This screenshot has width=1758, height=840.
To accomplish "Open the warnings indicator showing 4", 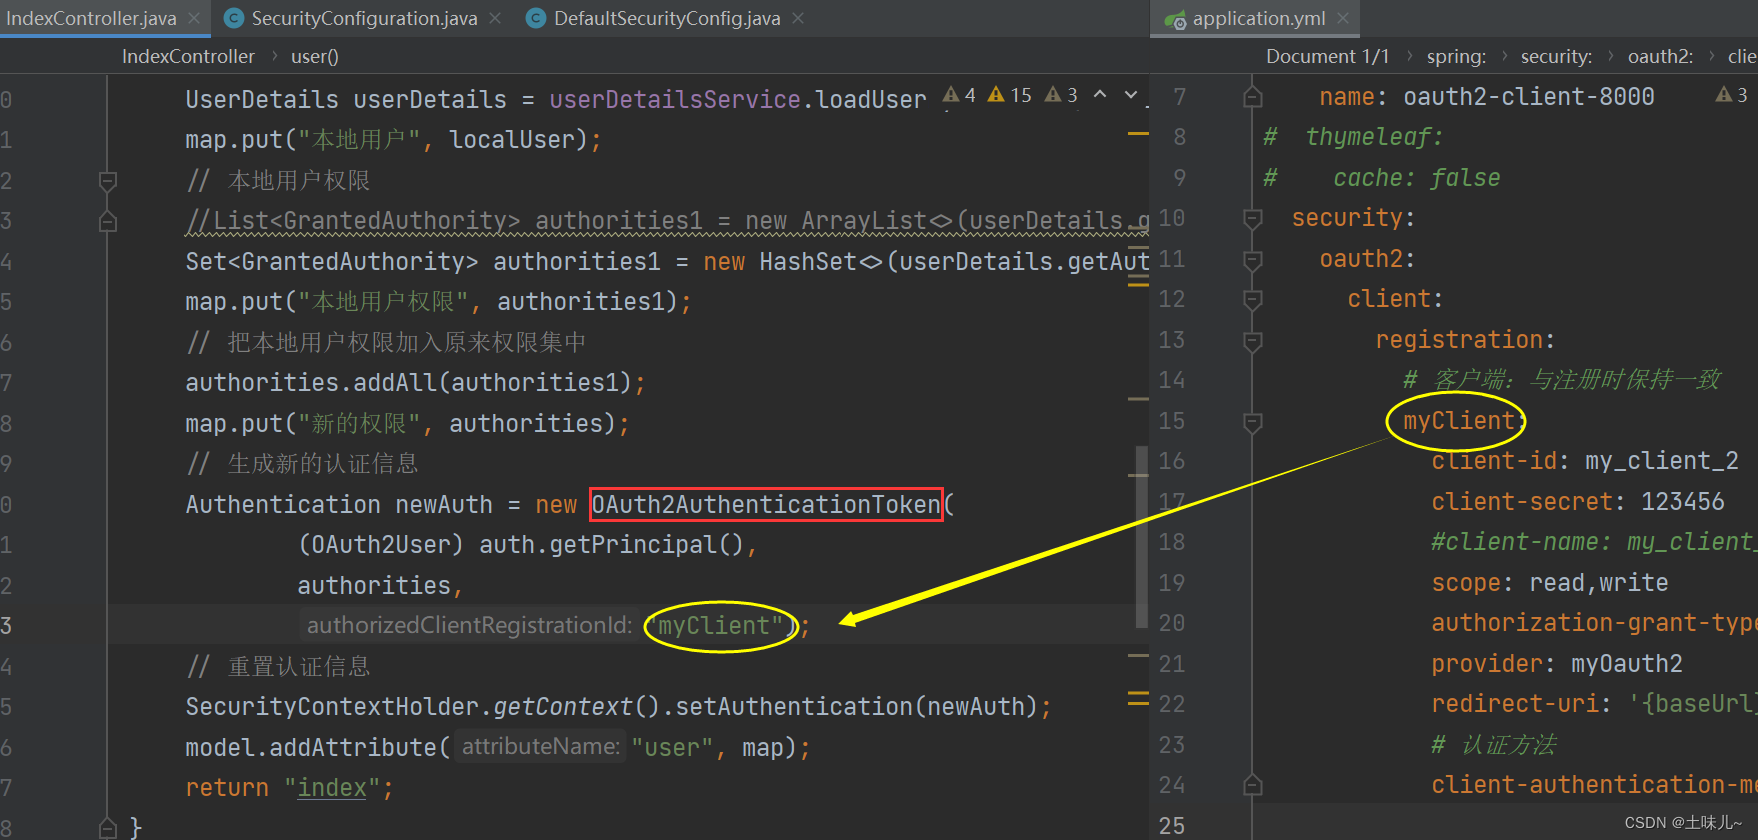I will click(x=959, y=95).
